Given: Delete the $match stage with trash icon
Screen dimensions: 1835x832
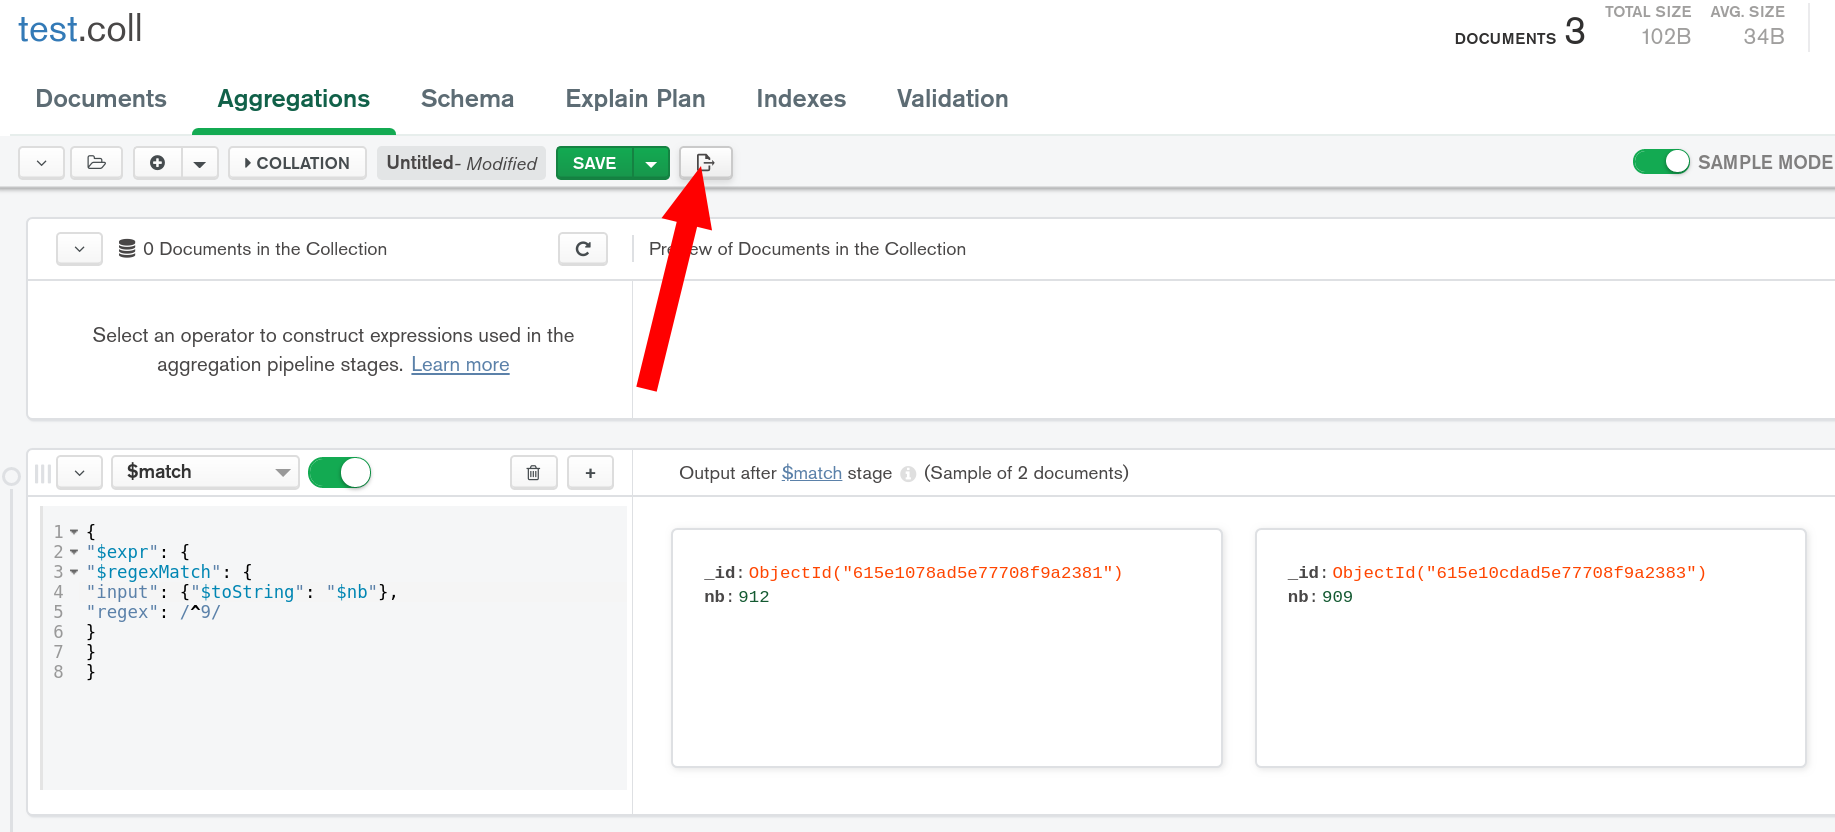Looking at the screenshot, I should click(x=534, y=473).
